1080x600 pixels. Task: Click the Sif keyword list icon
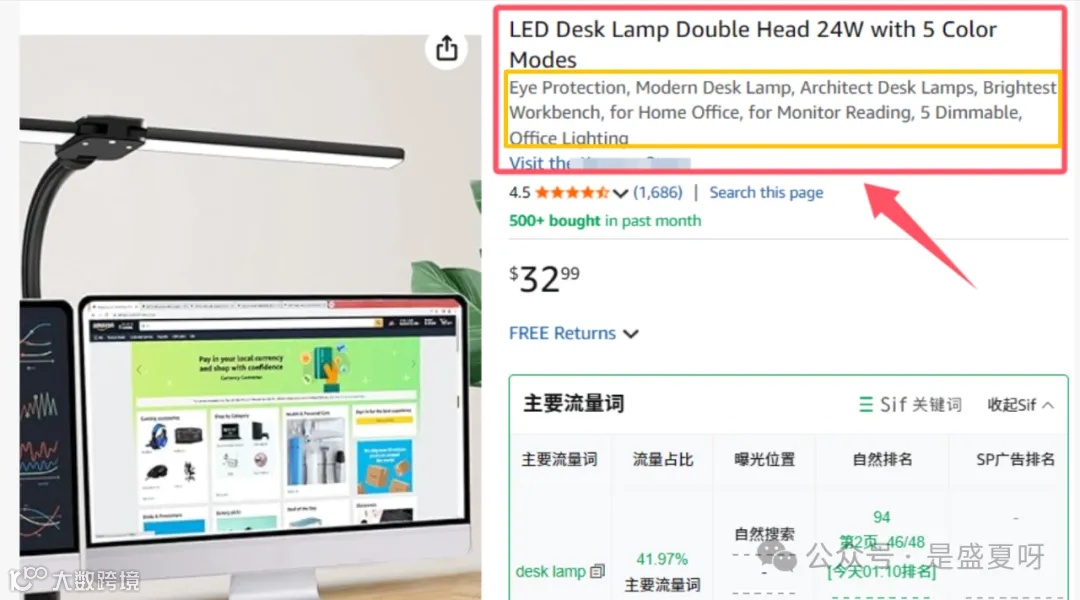(866, 404)
